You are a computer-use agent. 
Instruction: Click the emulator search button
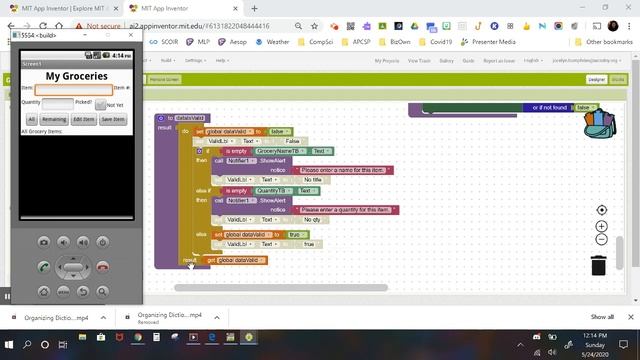tap(102, 291)
